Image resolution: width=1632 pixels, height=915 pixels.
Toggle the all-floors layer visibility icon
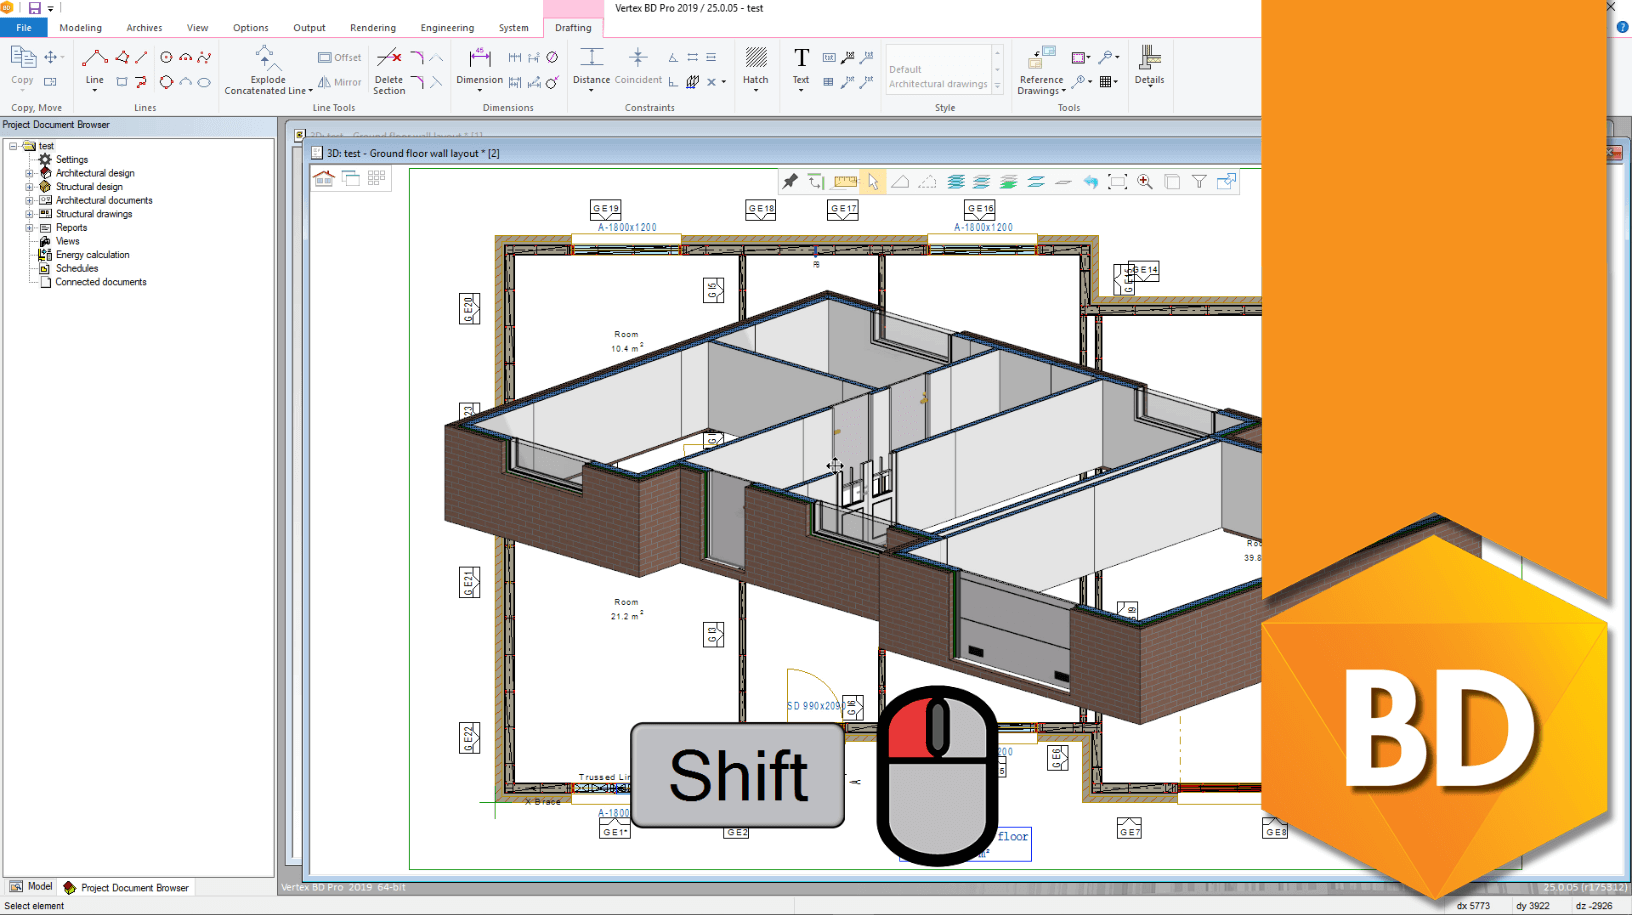pyautogui.click(x=956, y=181)
